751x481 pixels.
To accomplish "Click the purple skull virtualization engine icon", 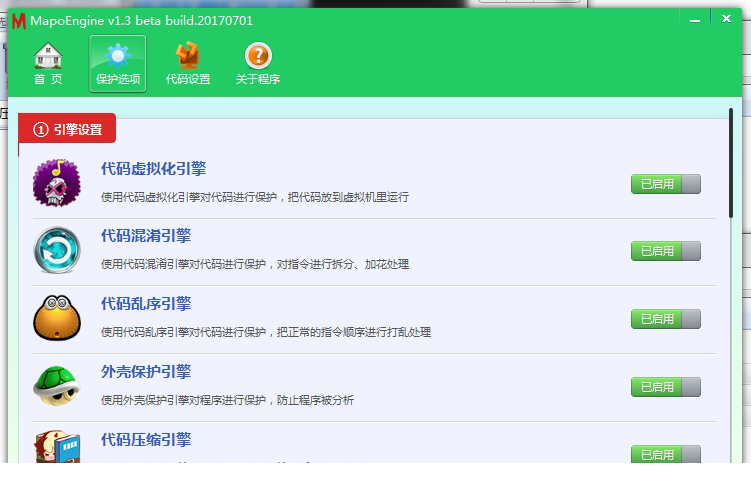I will [57, 183].
